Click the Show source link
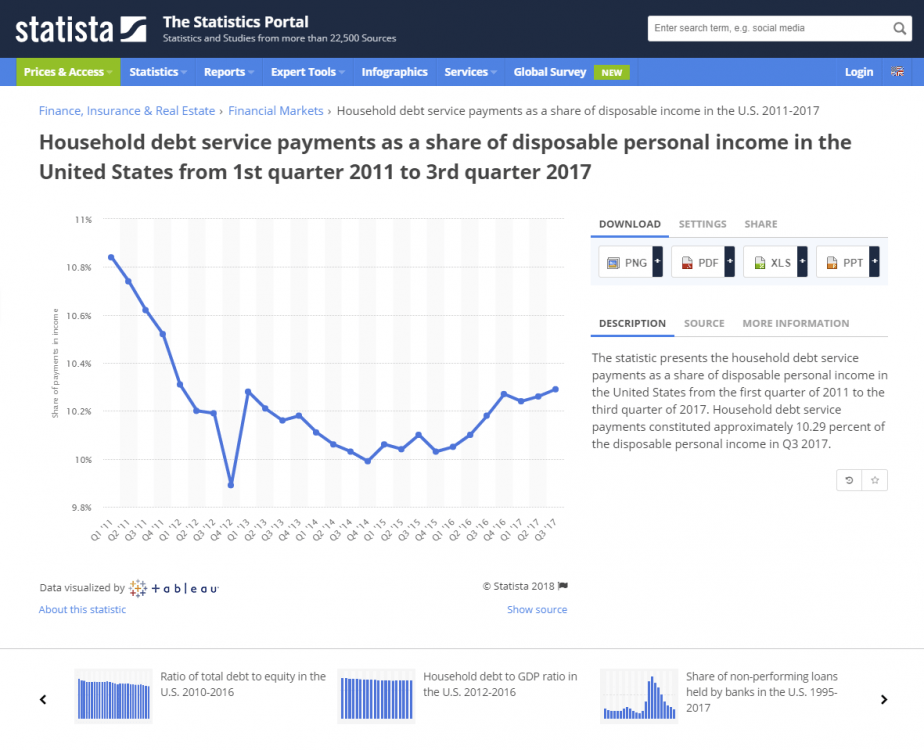 pos(536,609)
